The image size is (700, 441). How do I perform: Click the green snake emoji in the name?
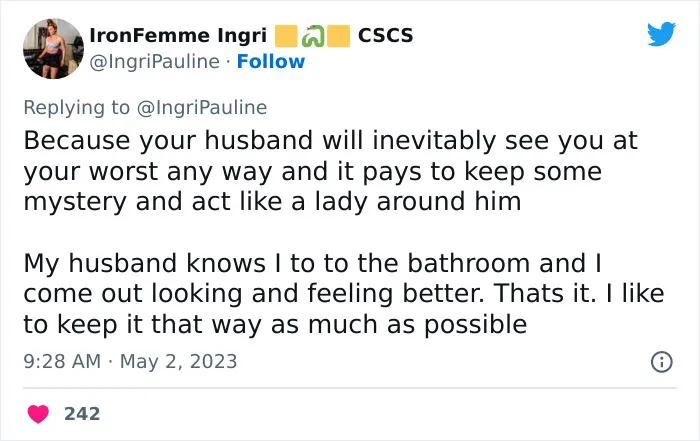coord(312,36)
